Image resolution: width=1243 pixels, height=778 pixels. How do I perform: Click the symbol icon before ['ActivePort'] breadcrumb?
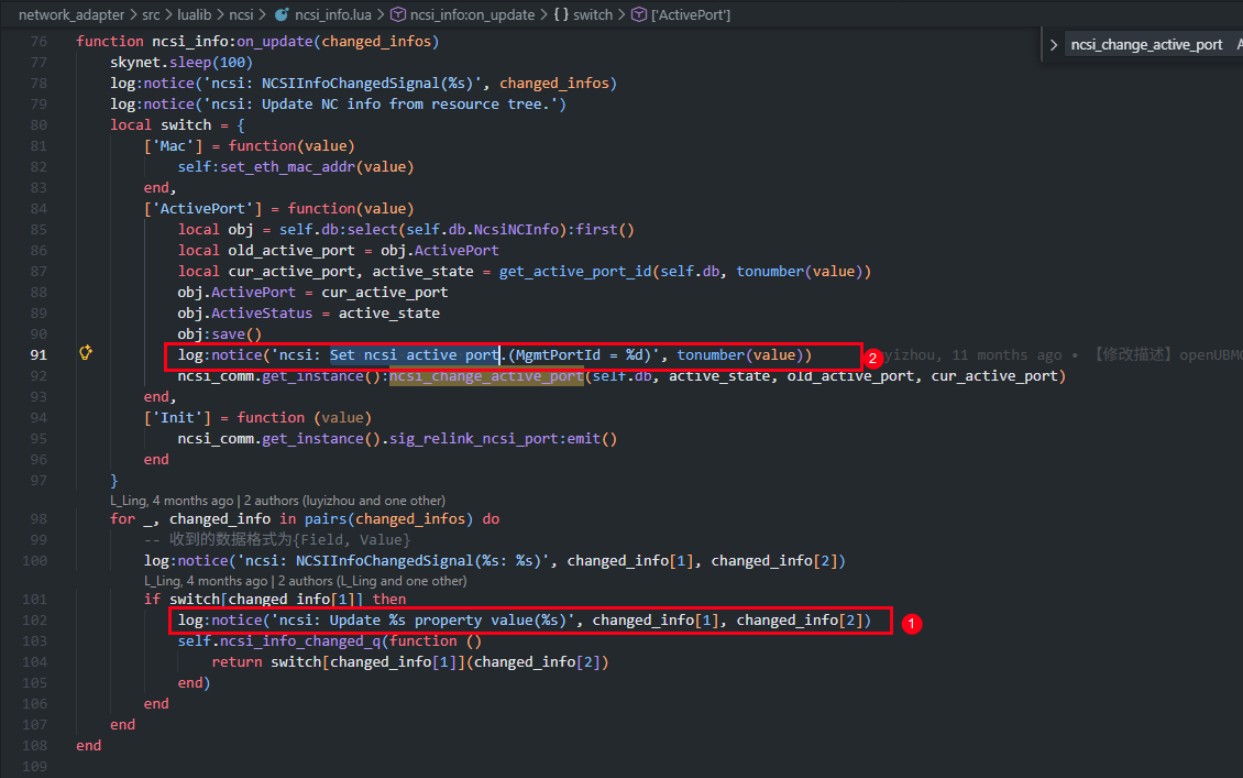coord(639,15)
